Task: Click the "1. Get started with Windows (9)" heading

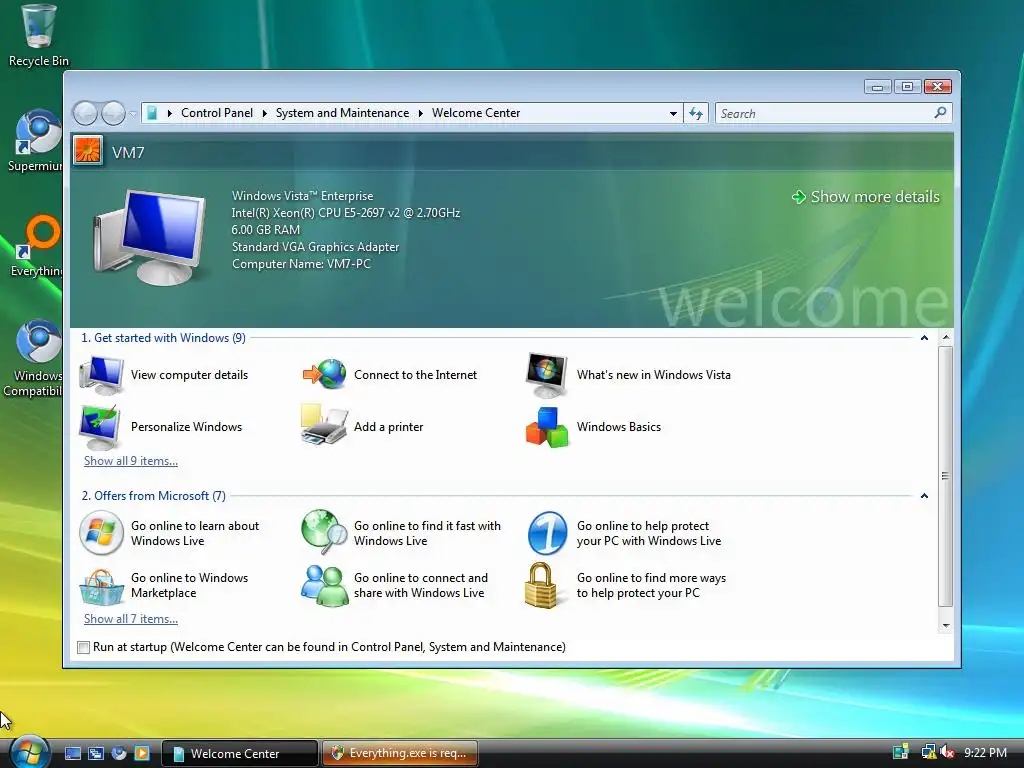Action: click(x=163, y=338)
